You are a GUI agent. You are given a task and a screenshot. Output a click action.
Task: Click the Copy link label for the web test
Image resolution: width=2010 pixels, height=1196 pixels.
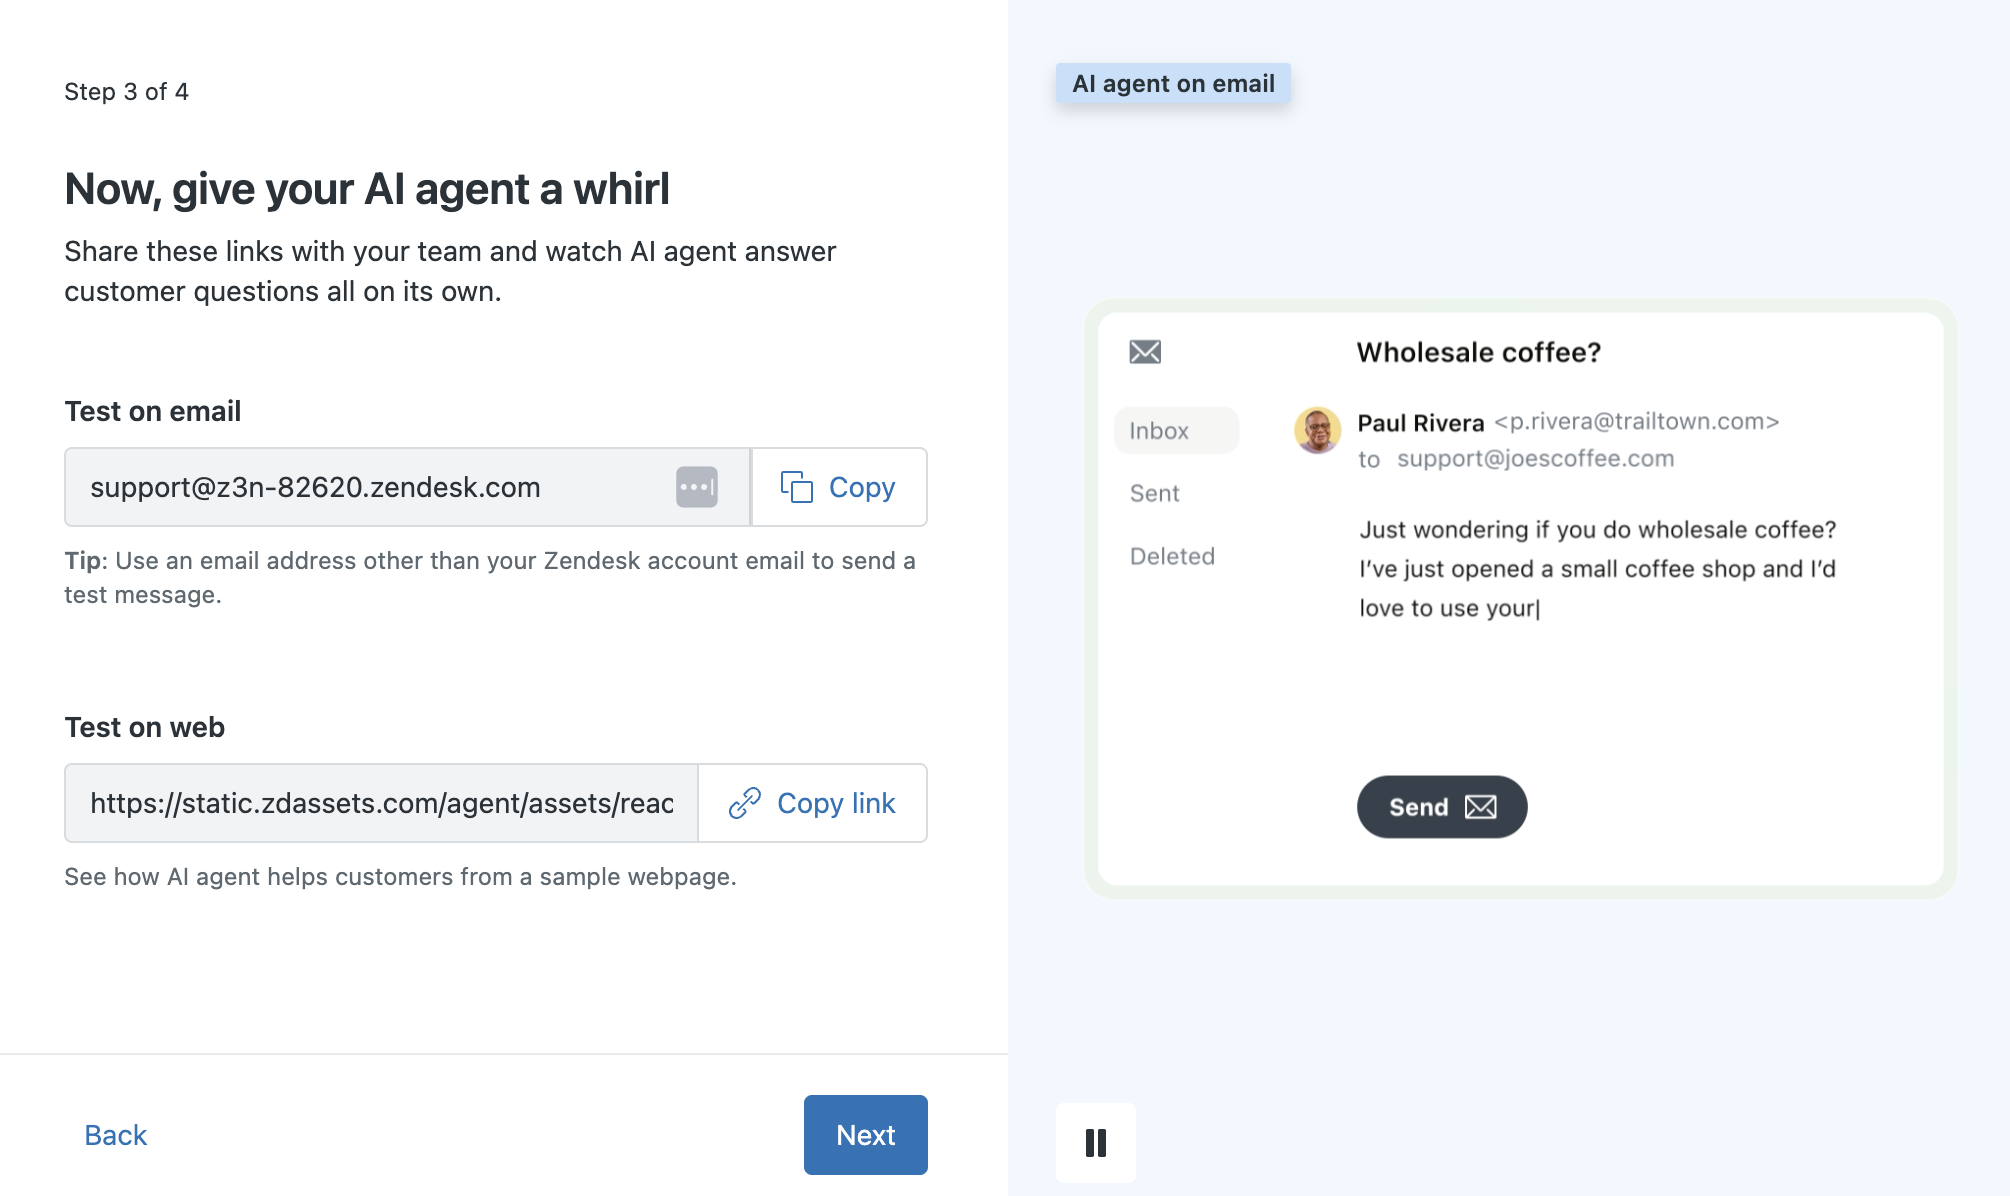tap(836, 803)
